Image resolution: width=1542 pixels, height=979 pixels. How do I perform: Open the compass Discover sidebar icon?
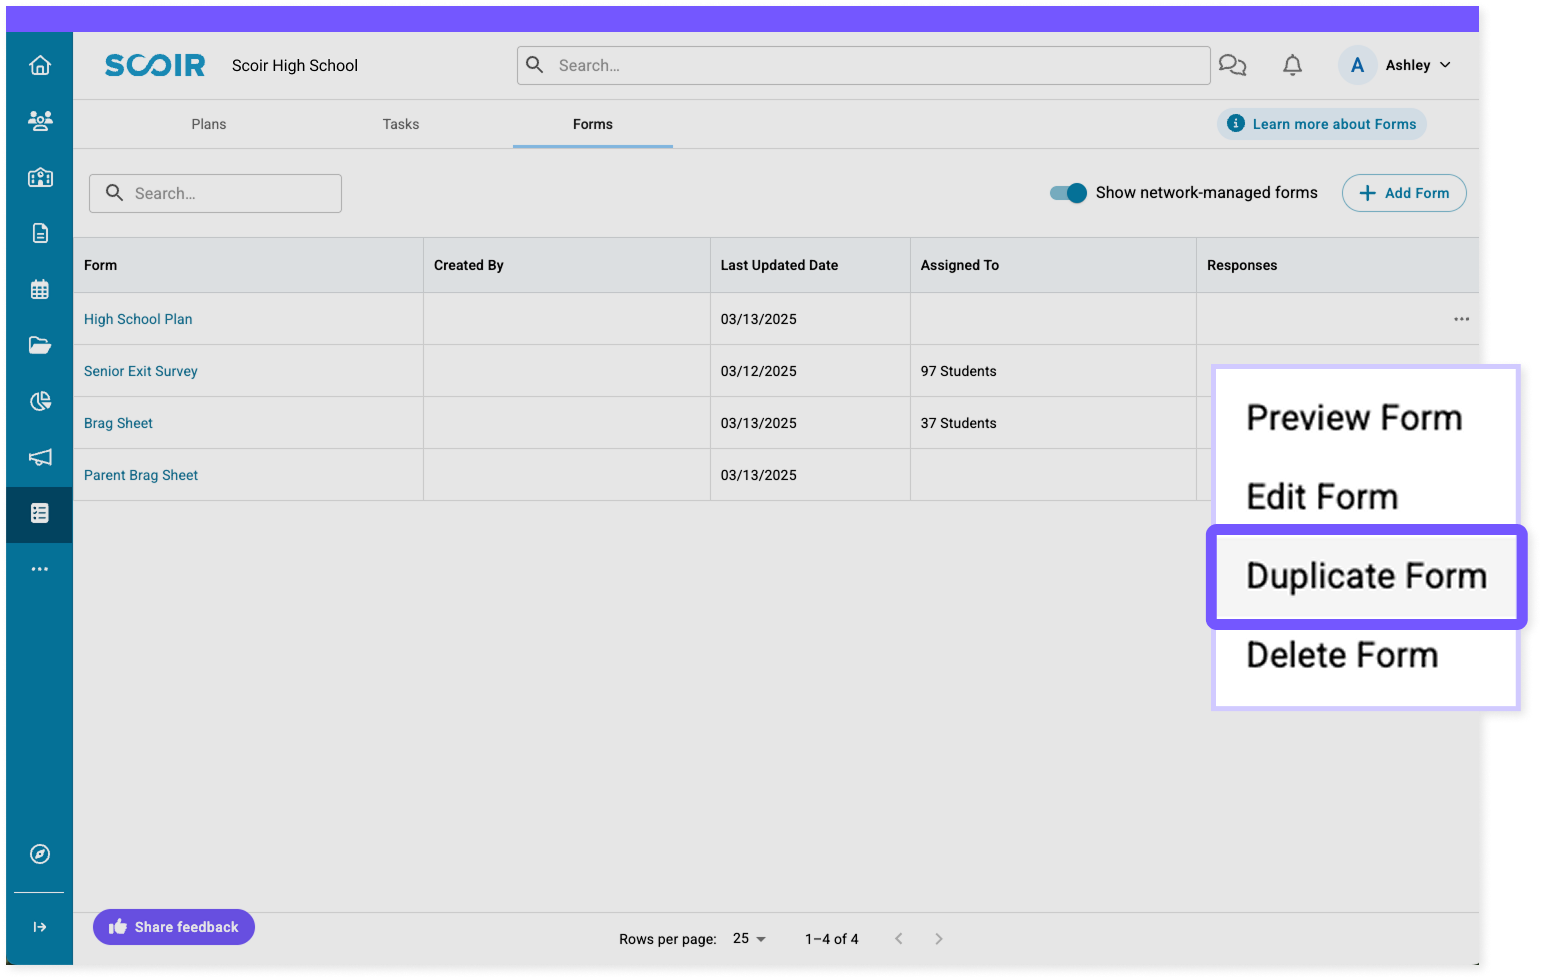point(40,854)
